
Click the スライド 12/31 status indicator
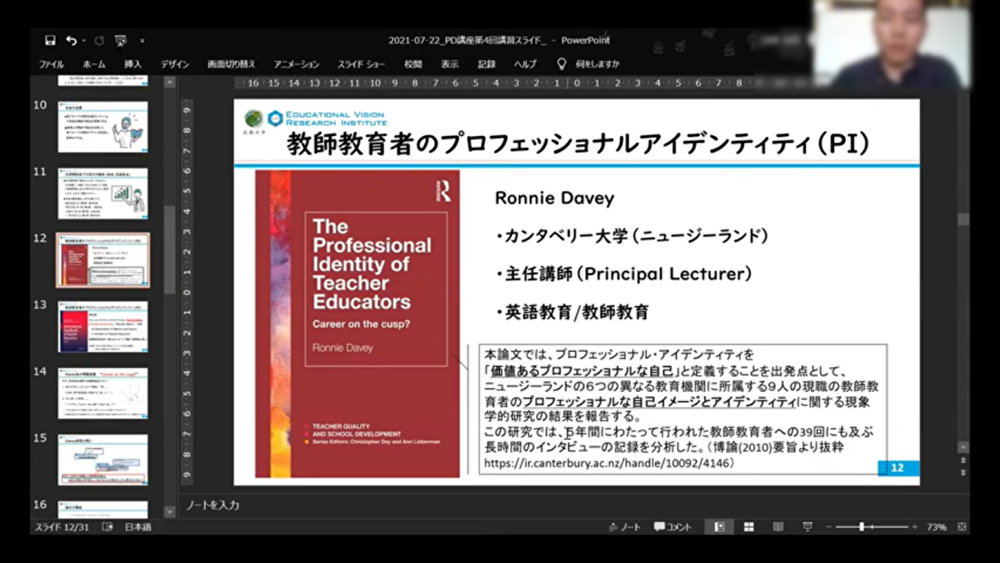coord(62,527)
